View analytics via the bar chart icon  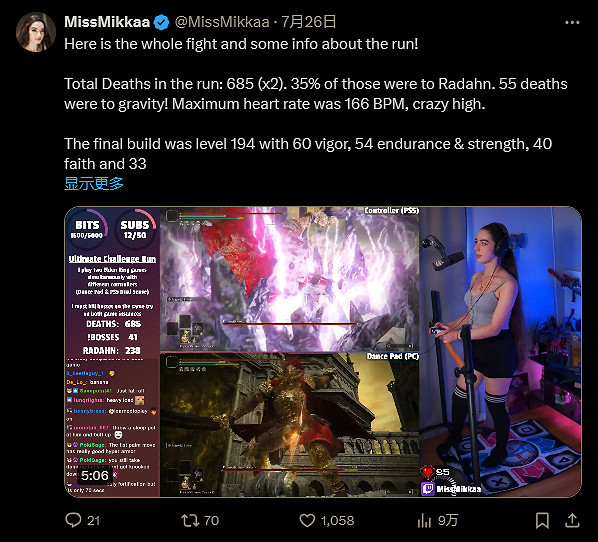424,520
